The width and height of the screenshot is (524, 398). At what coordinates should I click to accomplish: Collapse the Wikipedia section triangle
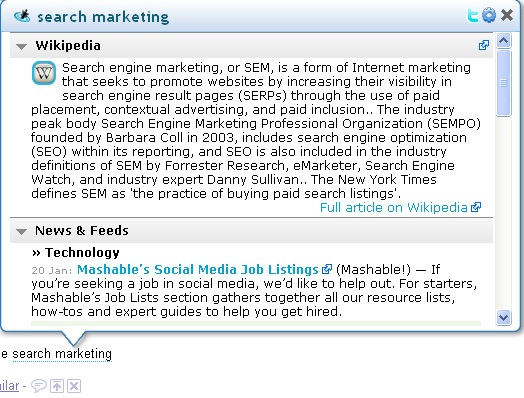point(21,46)
